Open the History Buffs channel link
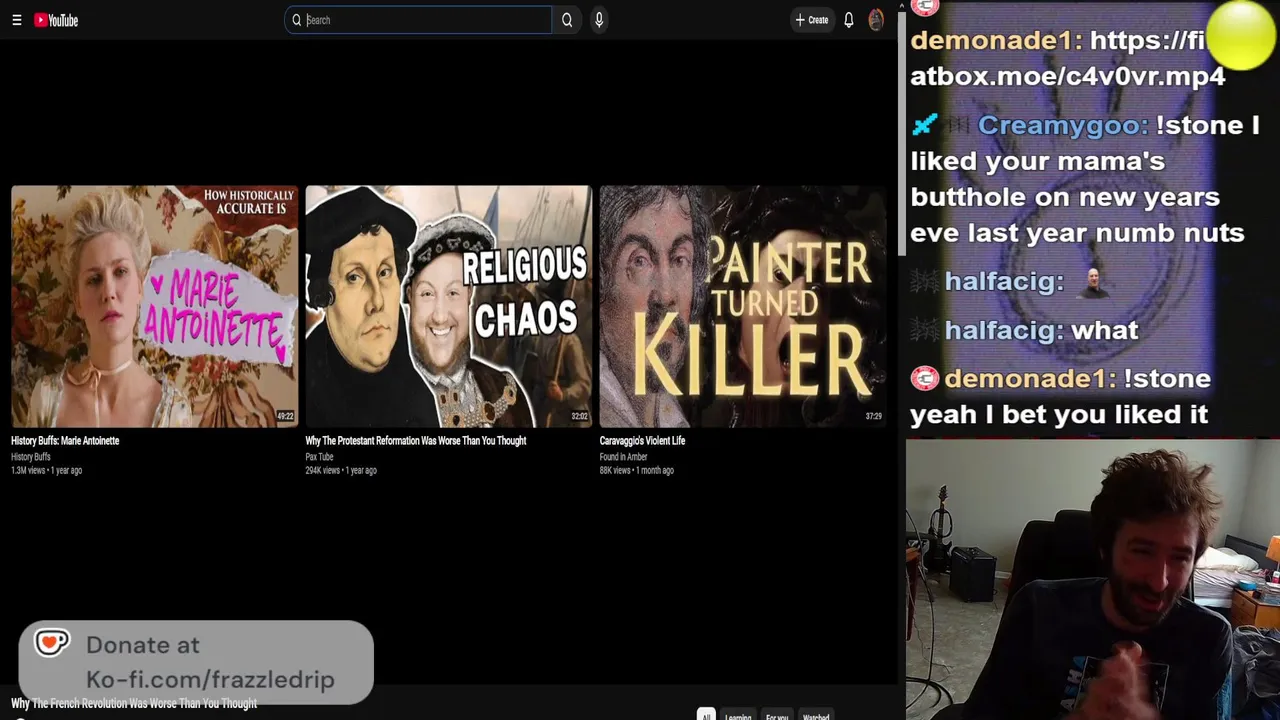1280x720 pixels. click(31, 457)
